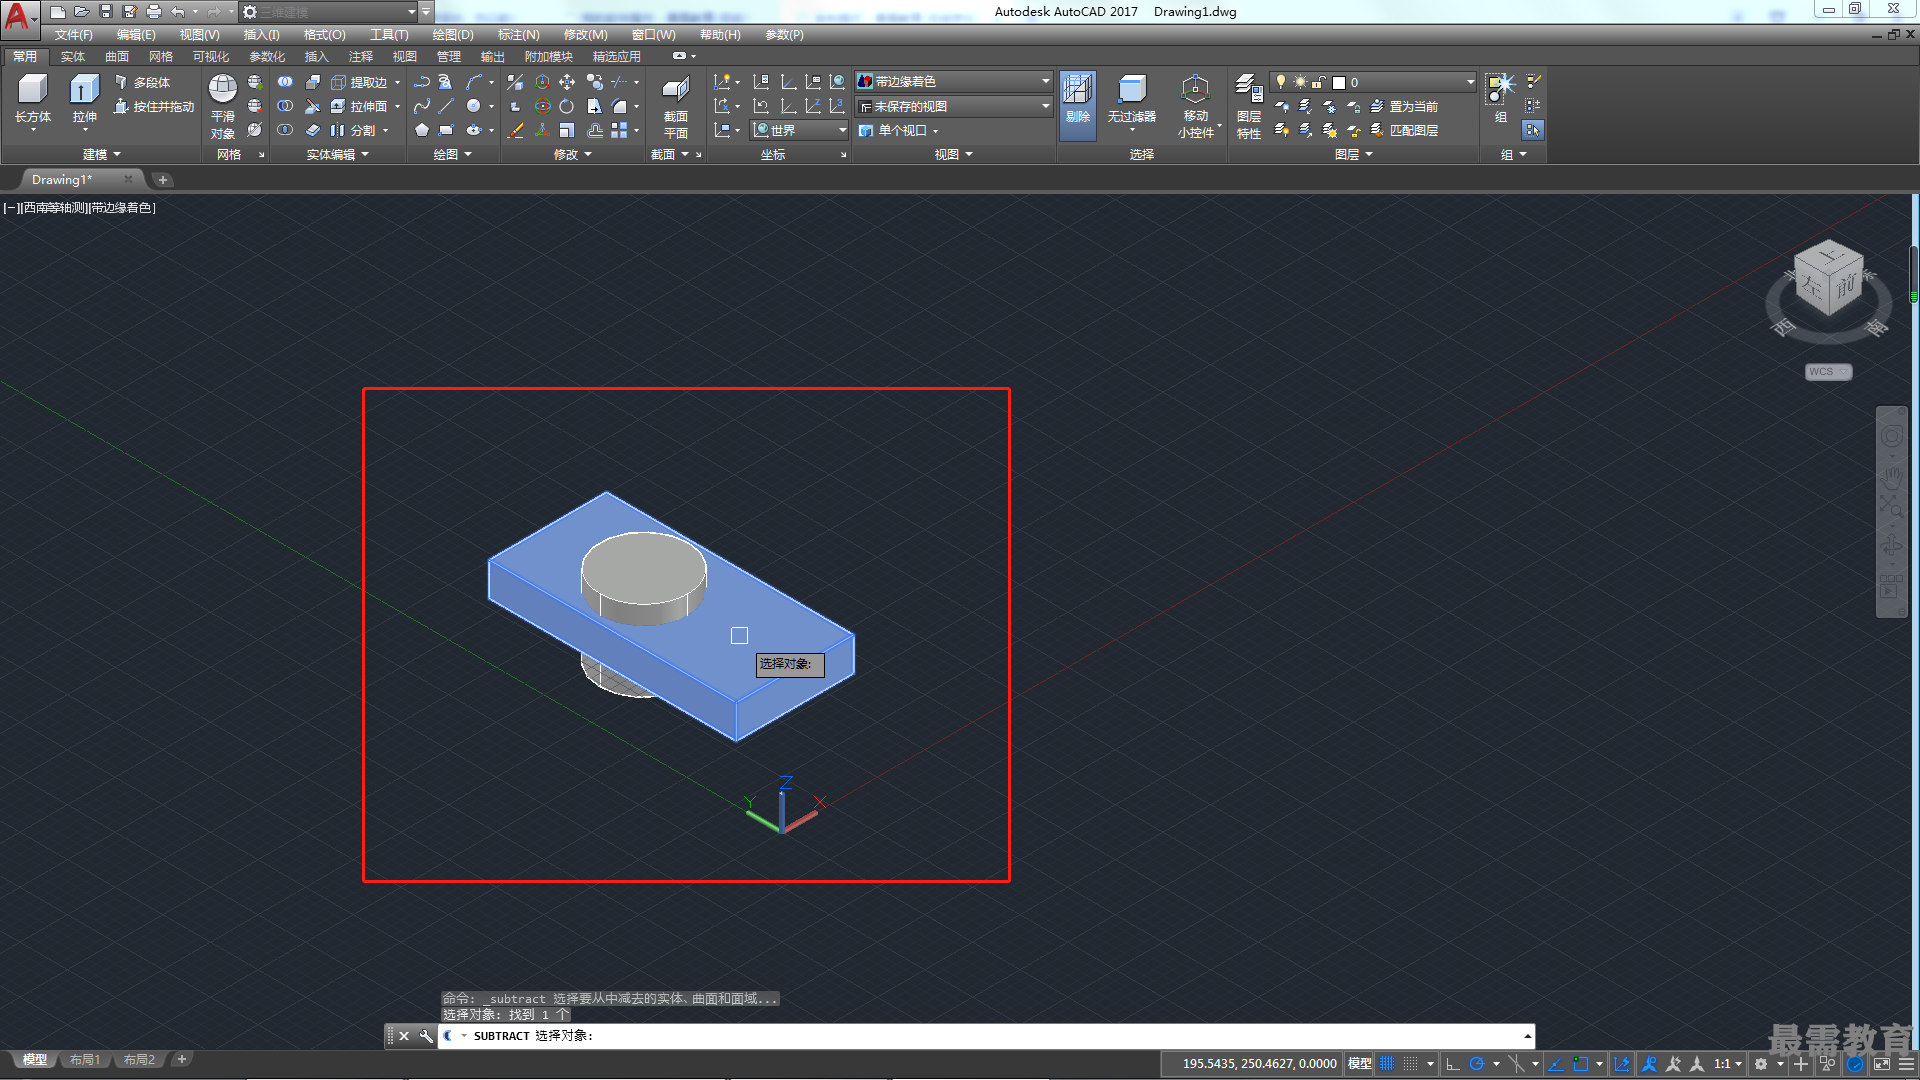
Task: Click Match Layer (匹配图层) button
Action: (1404, 130)
